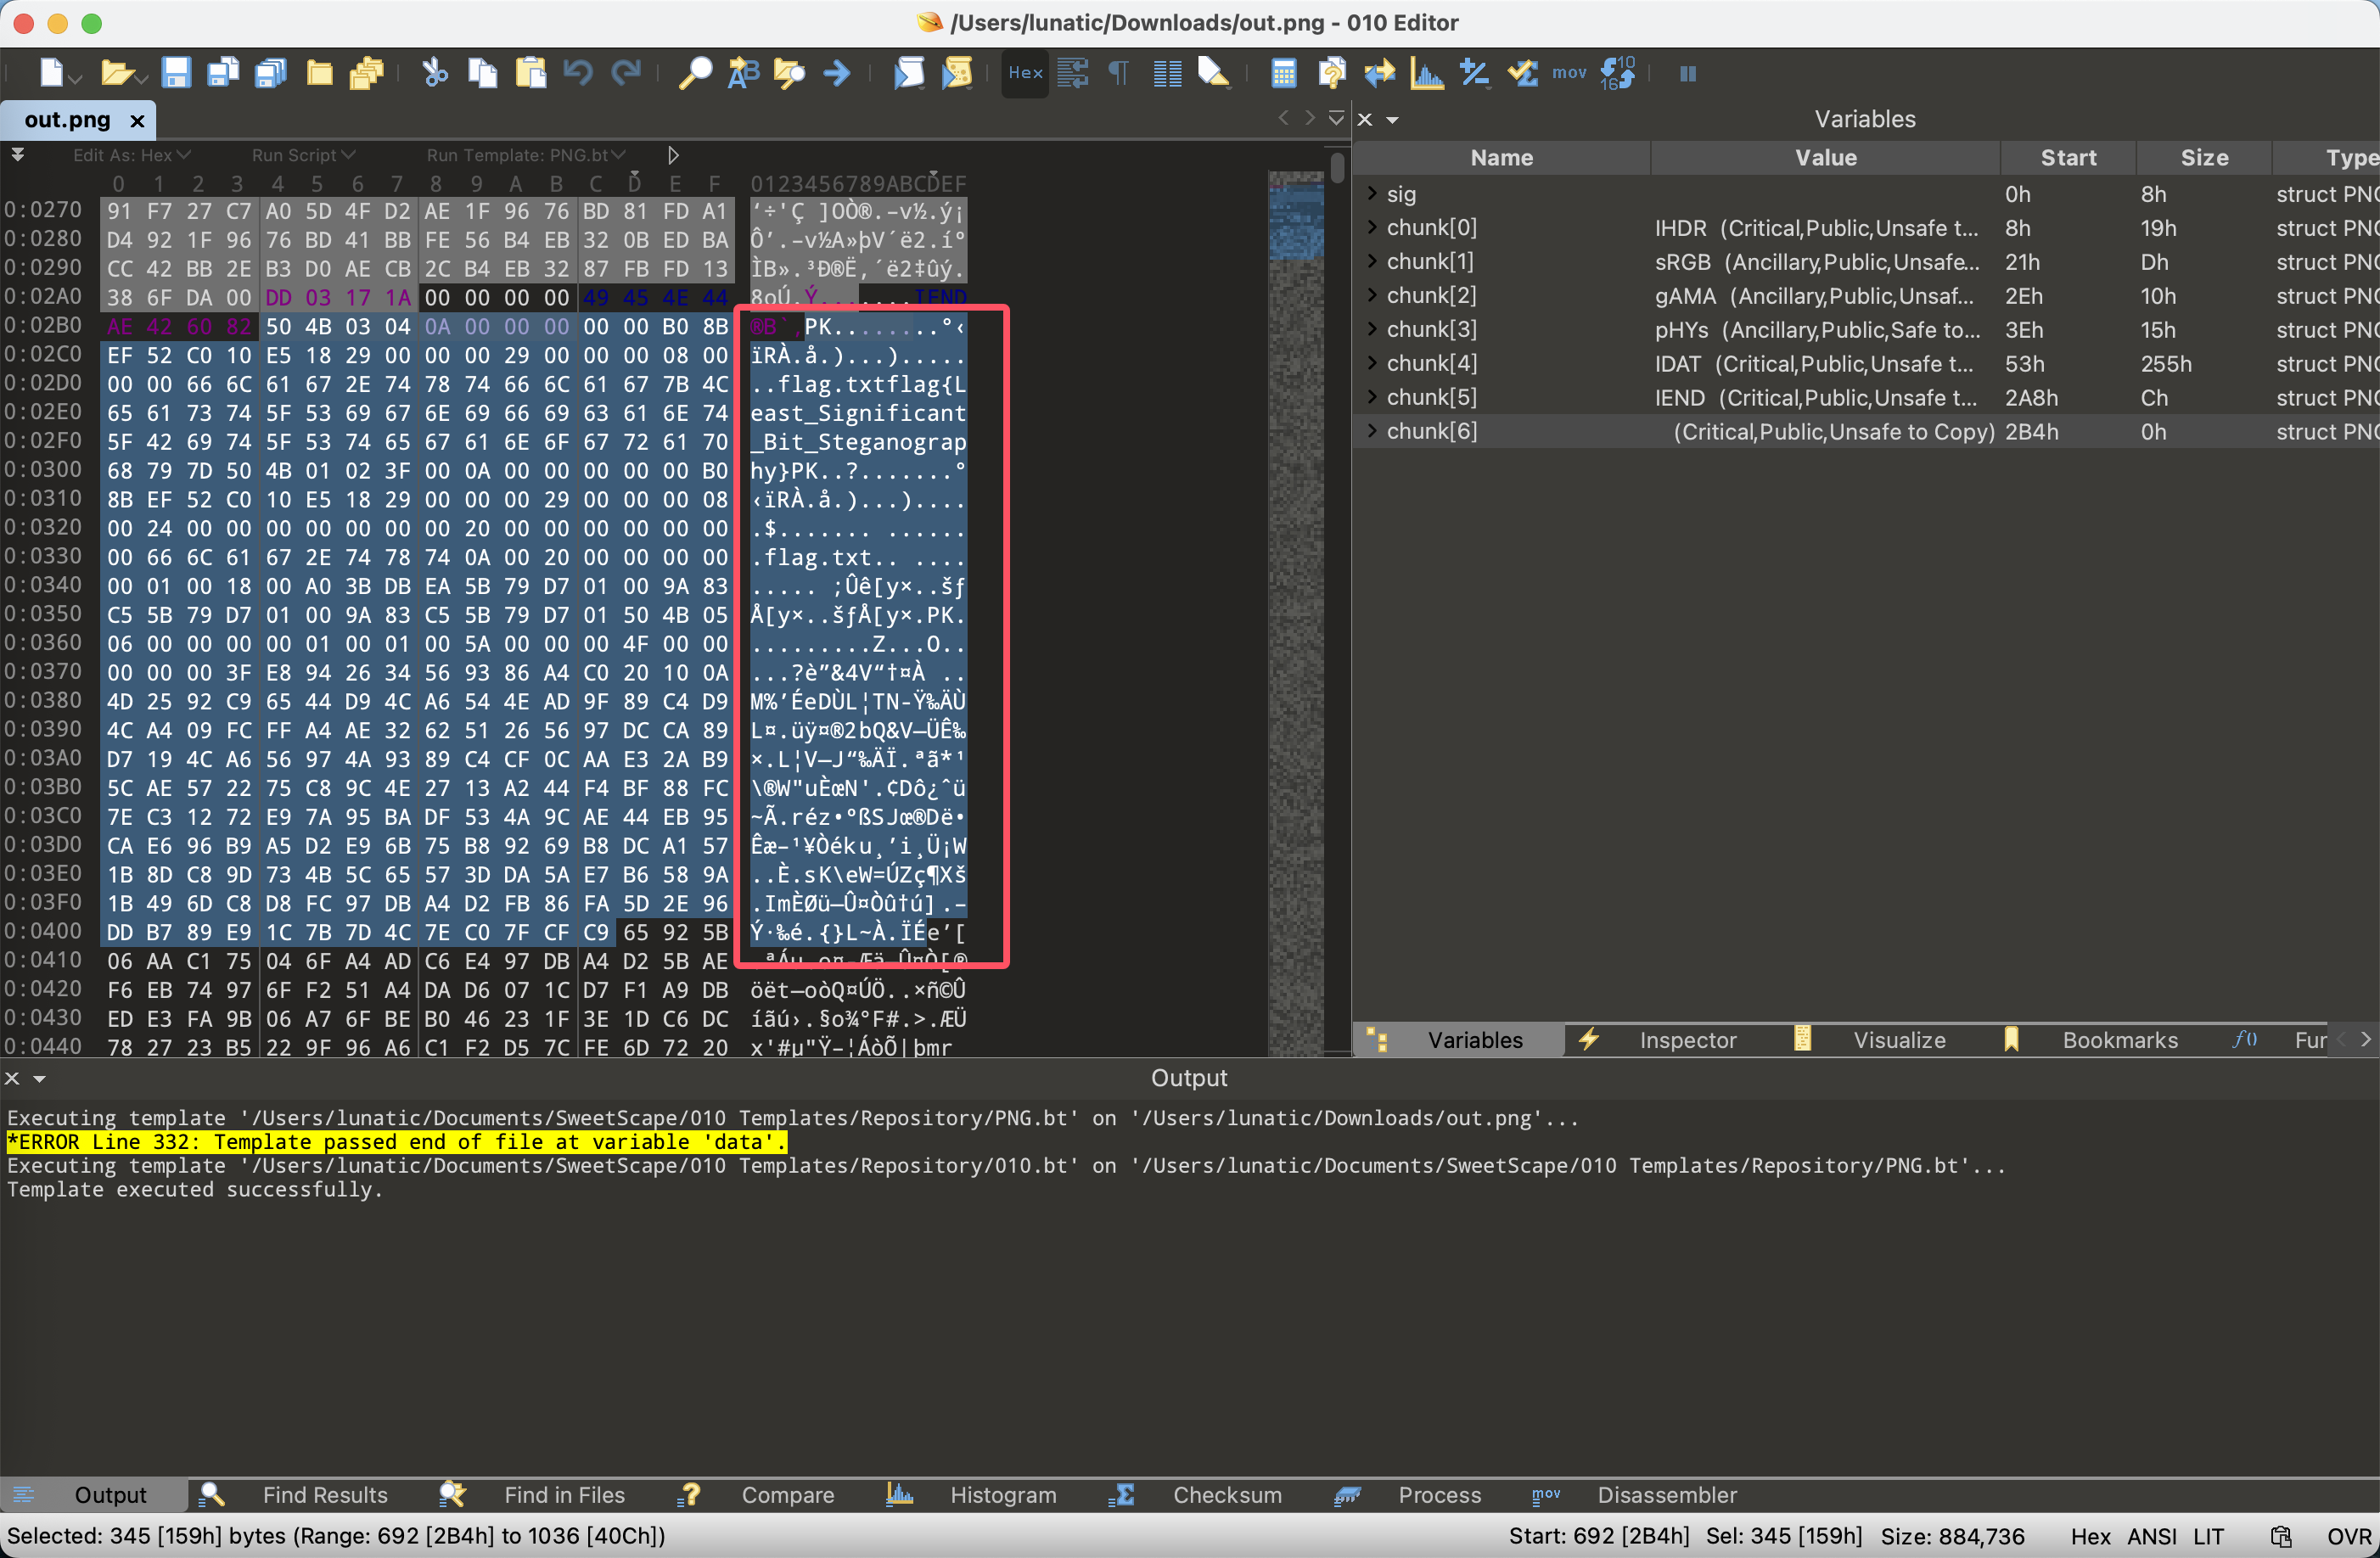Redo the last undone edit
Viewport: 2380px width, 1558px height.
pos(626,73)
